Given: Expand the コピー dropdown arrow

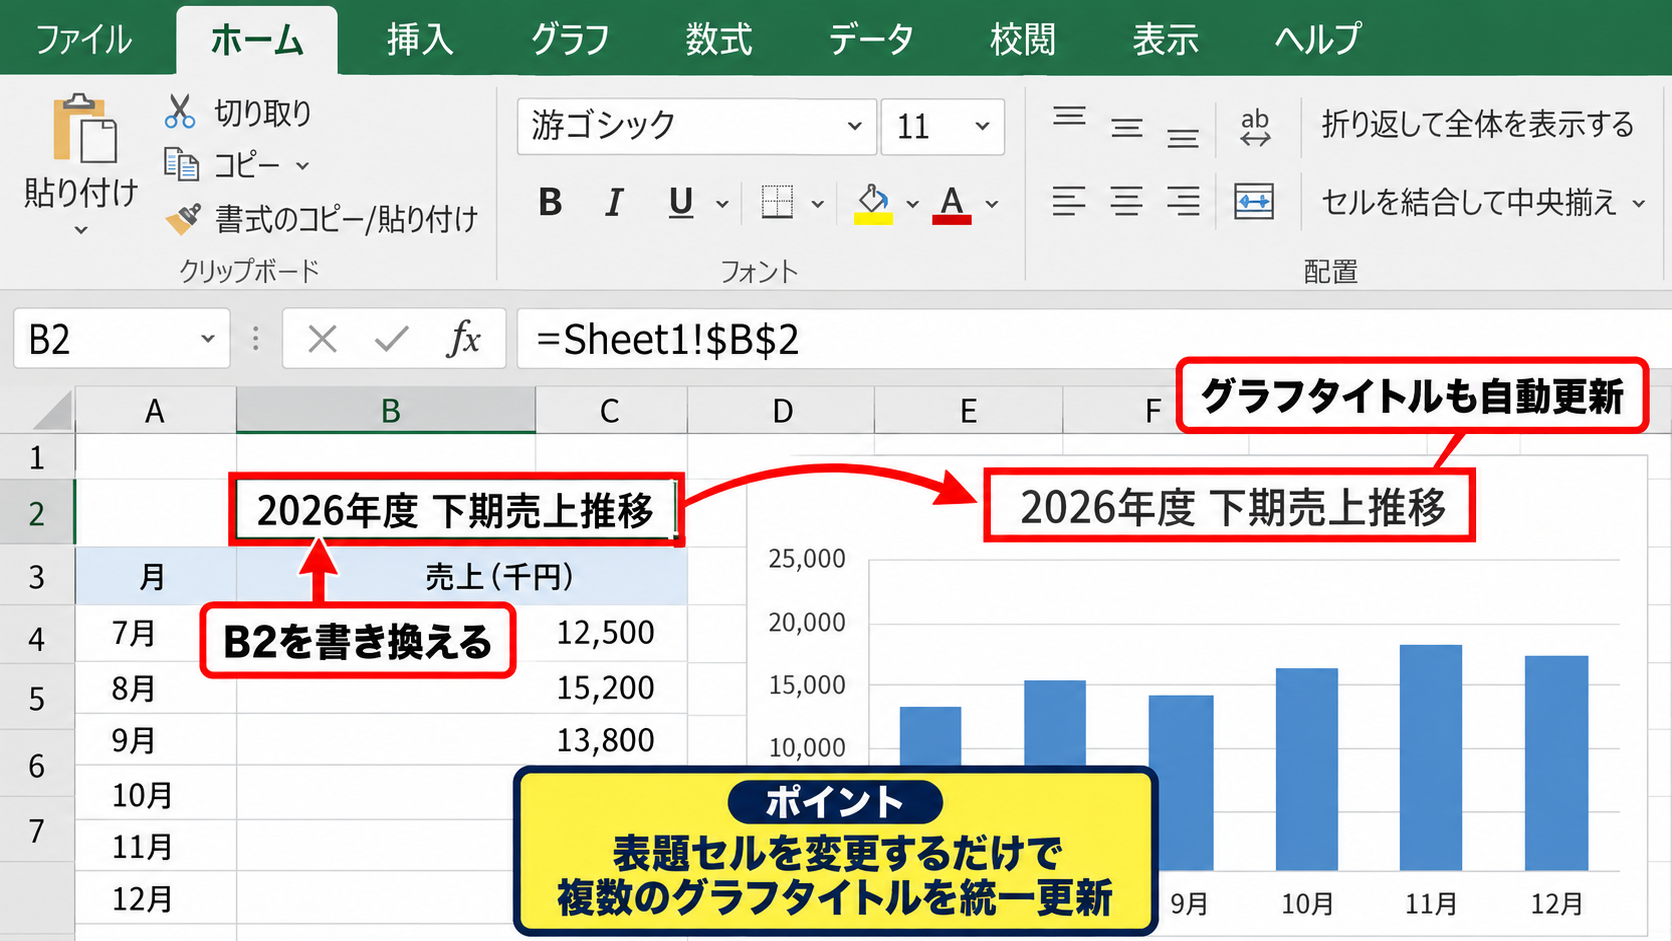Looking at the screenshot, I should pyautogui.click(x=302, y=165).
